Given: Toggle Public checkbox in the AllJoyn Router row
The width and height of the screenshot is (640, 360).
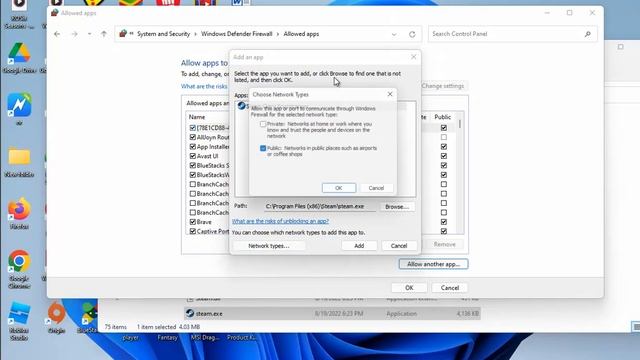Looking at the screenshot, I should (444, 137).
